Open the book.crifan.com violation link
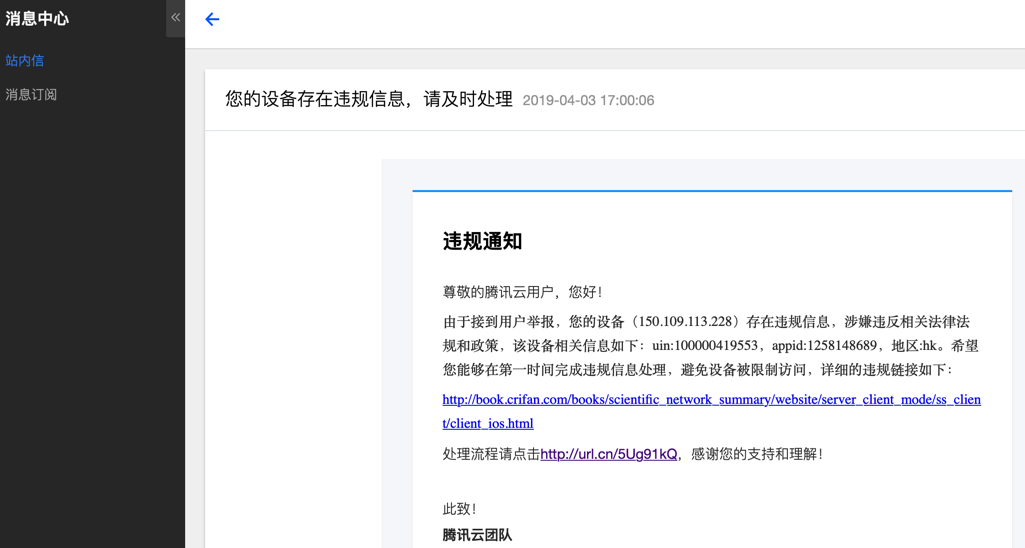1025x548 pixels. [711, 411]
